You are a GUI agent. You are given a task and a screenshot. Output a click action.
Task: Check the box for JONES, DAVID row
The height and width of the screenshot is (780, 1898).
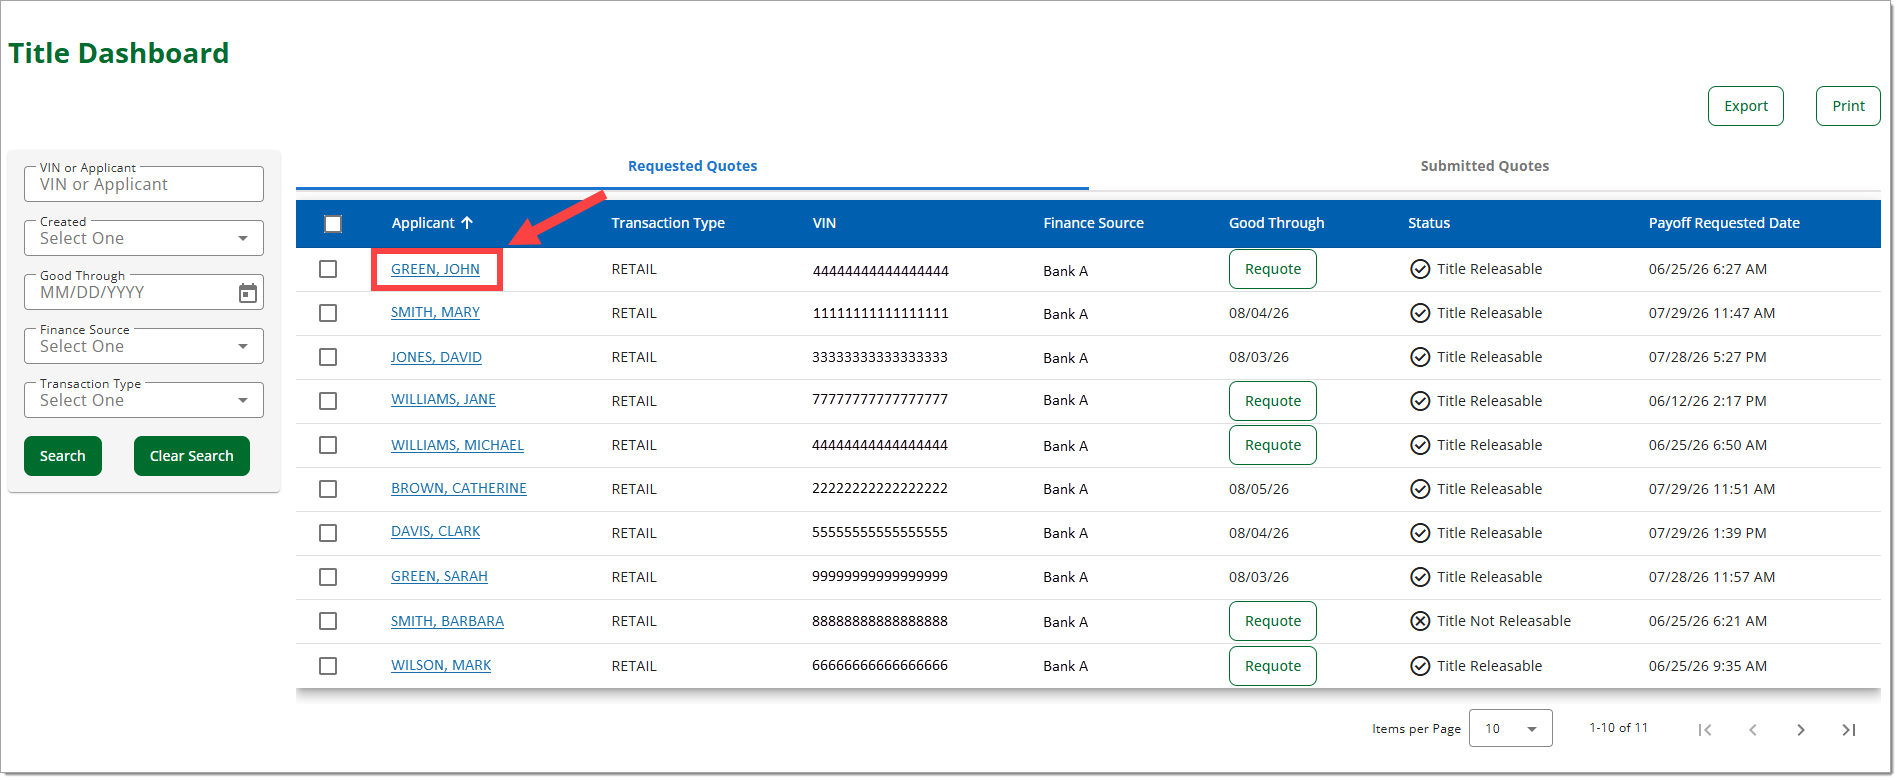coord(328,357)
